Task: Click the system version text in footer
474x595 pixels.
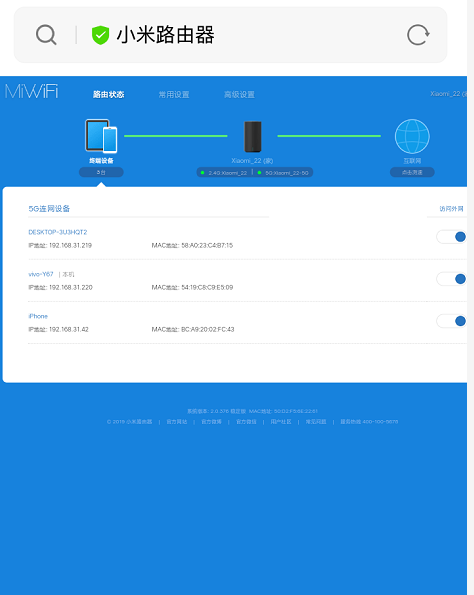Action: (x=216, y=411)
